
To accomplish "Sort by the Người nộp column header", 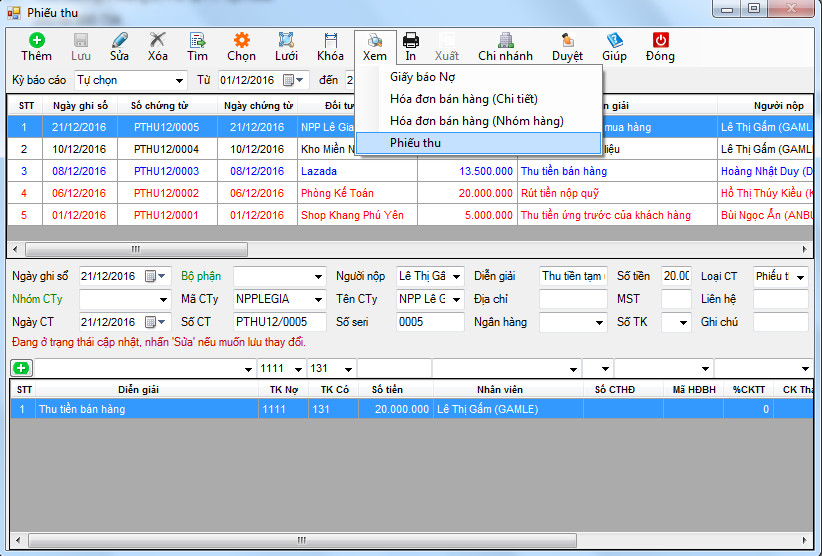I will click(x=765, y=105).
